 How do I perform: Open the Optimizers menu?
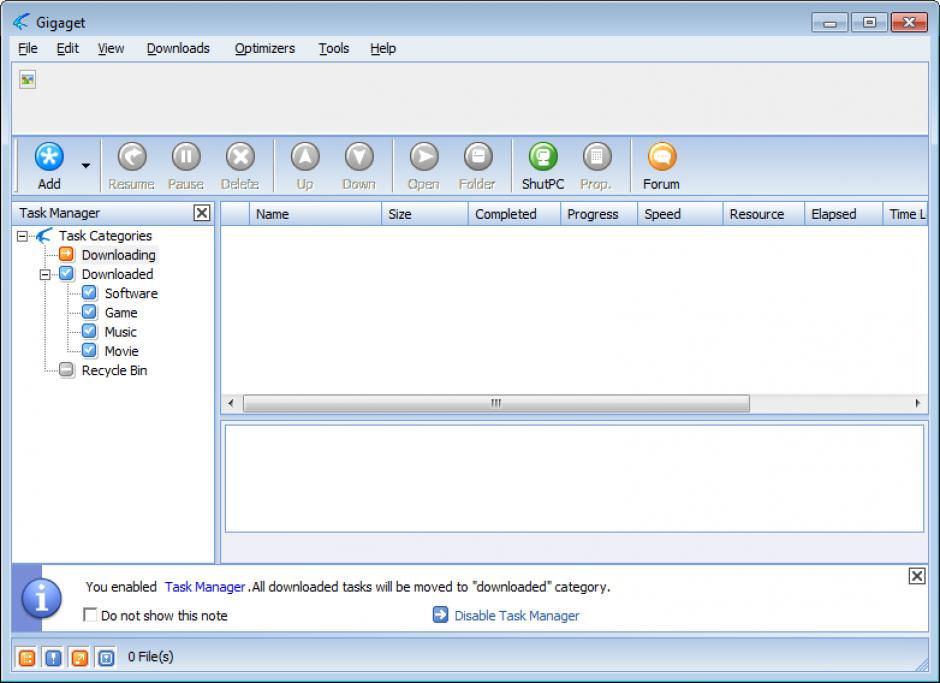[x=265, y=49]
